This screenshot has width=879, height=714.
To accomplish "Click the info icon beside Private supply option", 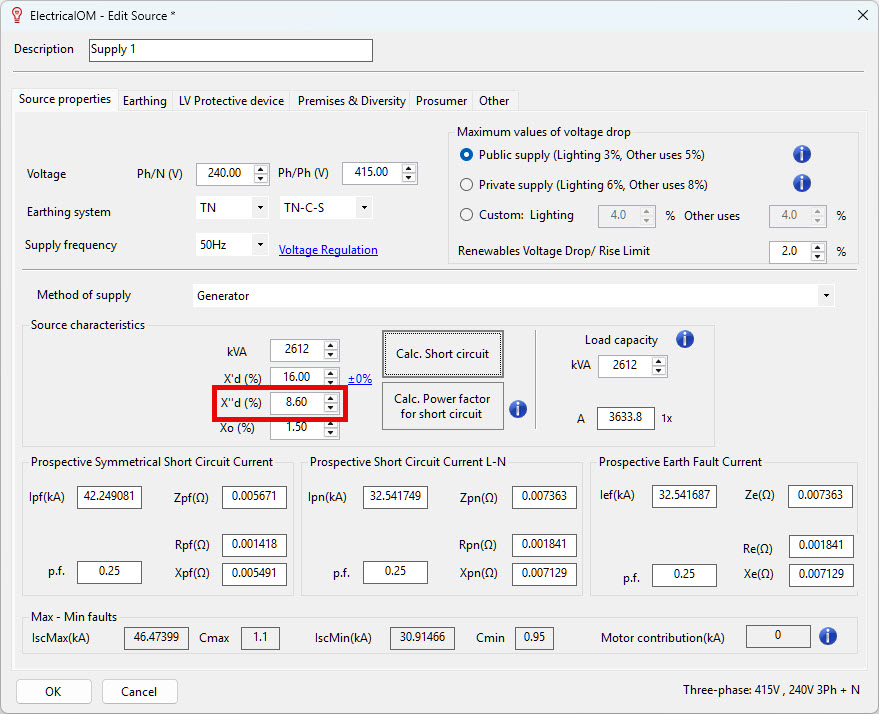I will 802,183.
